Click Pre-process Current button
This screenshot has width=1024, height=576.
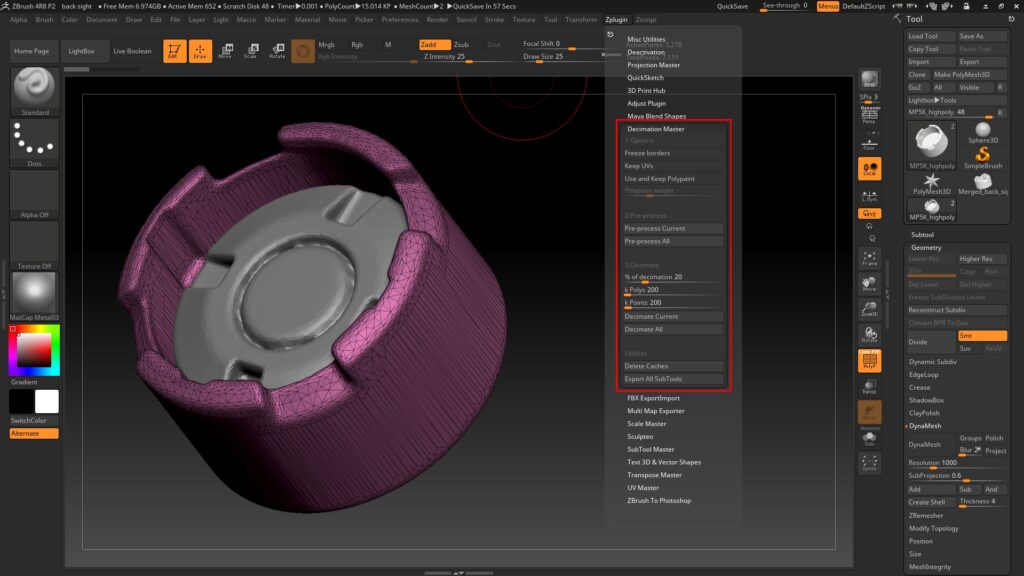point(673,229)
